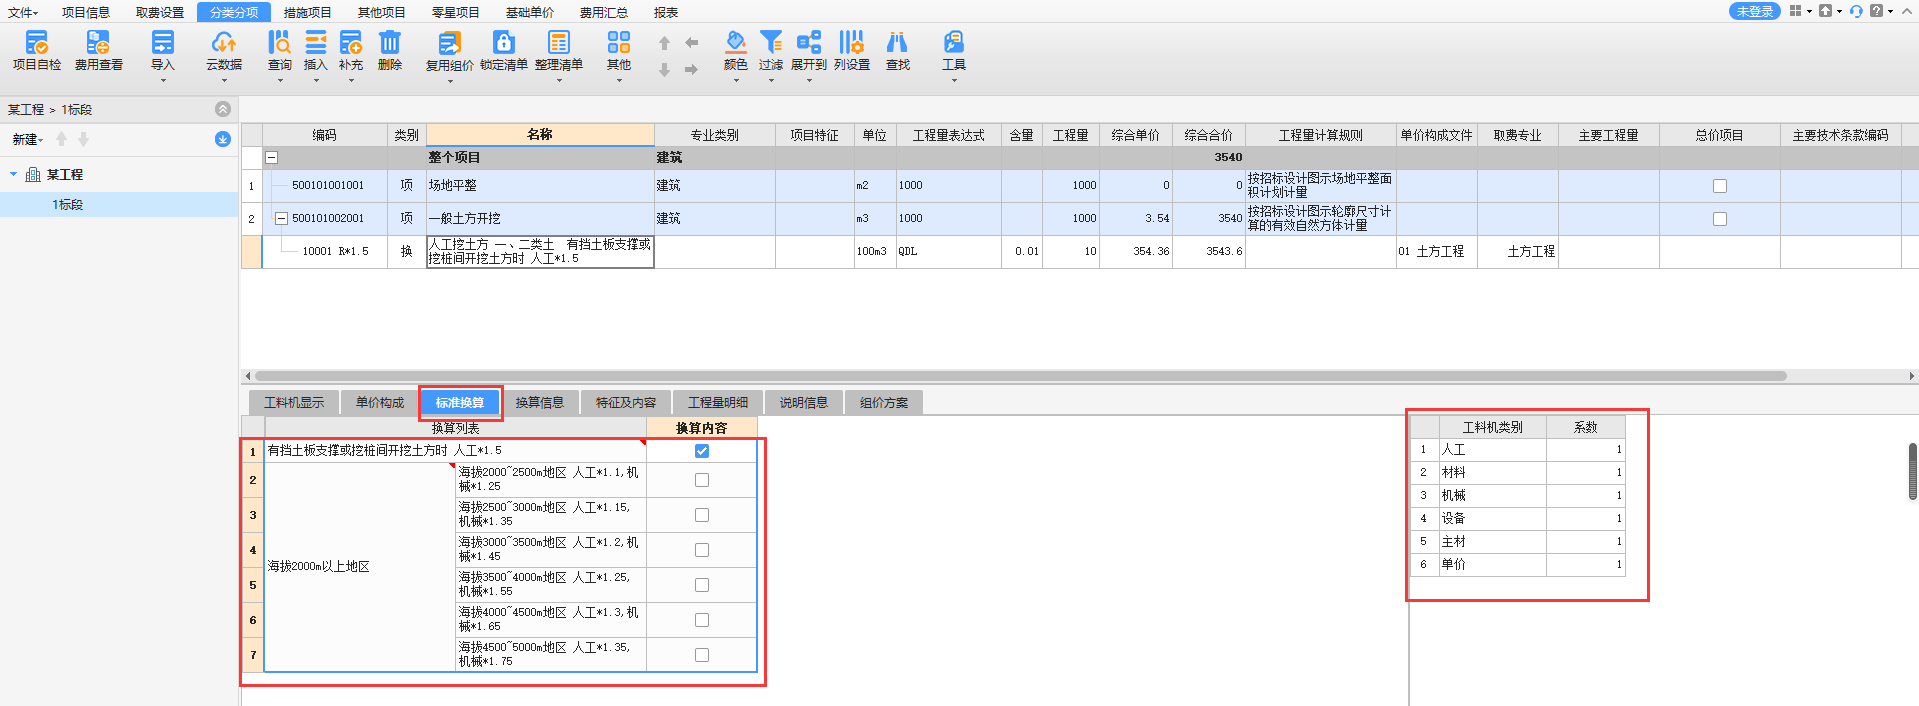This screenshot has height=706, width=1919.
Task: Collapse the 一般土方开挖 row expander
Action: tap(281, 219)
